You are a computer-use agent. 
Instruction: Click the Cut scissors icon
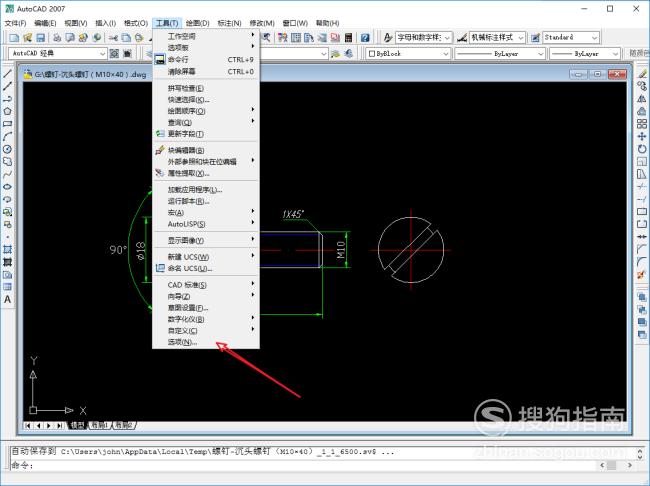coord(113,38)
